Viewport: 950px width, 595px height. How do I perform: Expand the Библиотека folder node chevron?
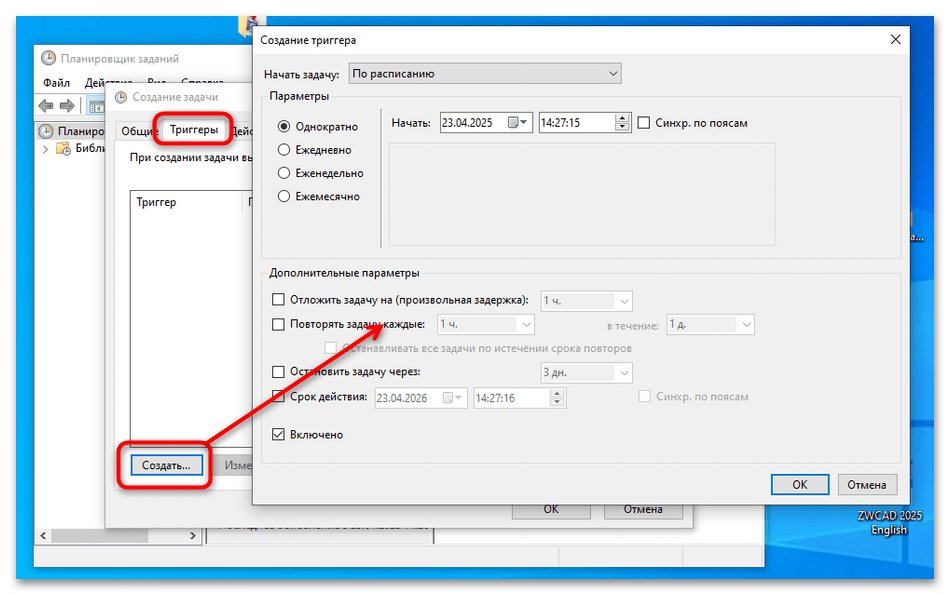(45, 148)
